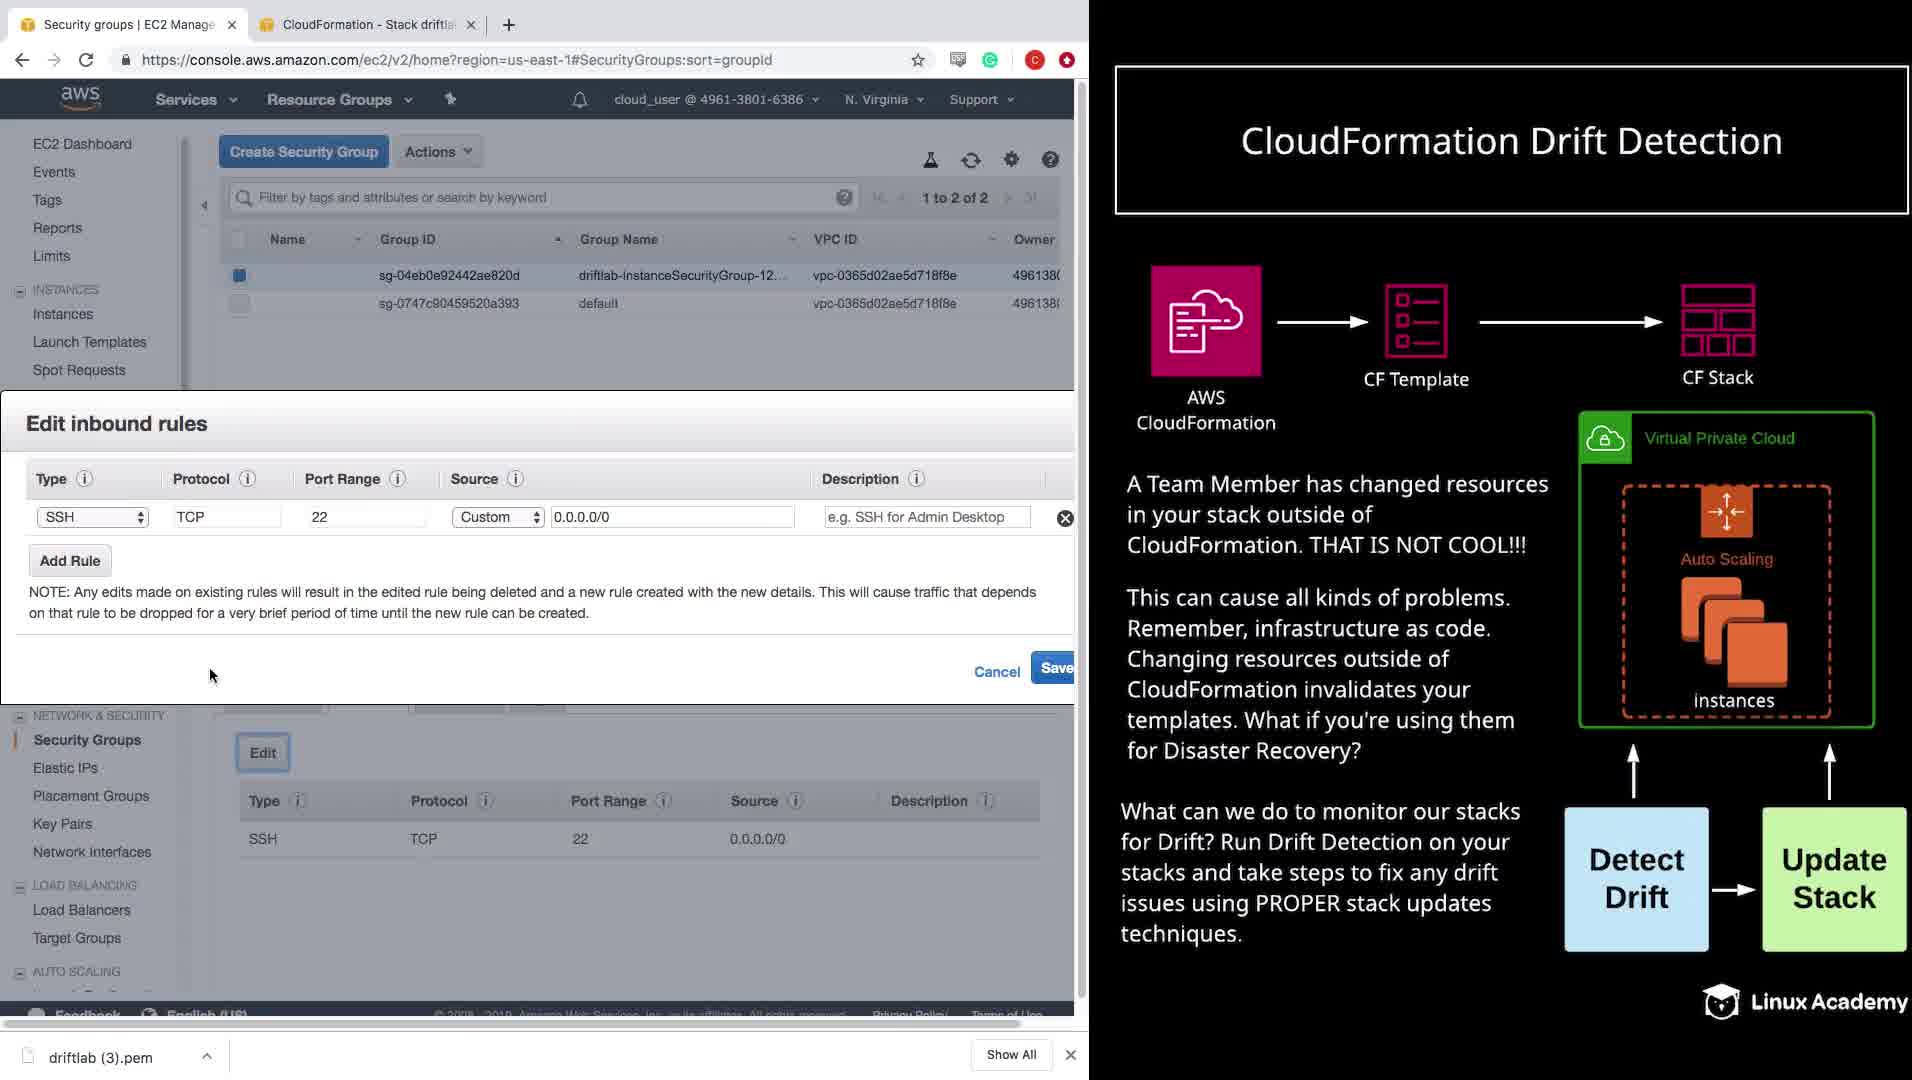Viewport: 1912px width, 1080px height.
Task: Open the Type dropdown set to SSH
Action: (x=93, y=517)
